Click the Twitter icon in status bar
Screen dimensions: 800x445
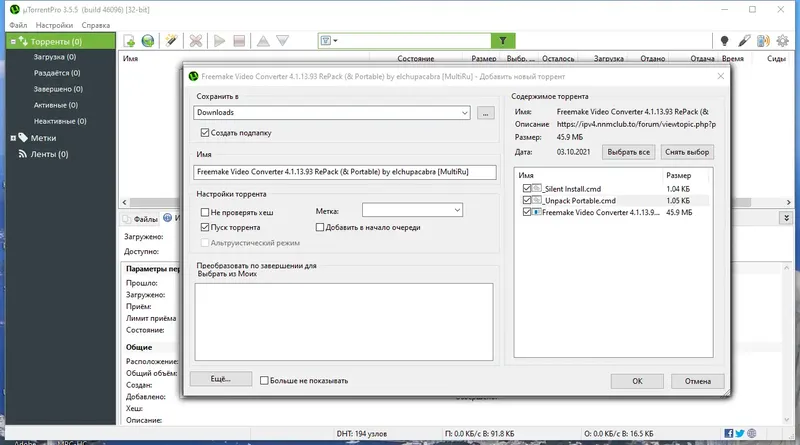740,433
